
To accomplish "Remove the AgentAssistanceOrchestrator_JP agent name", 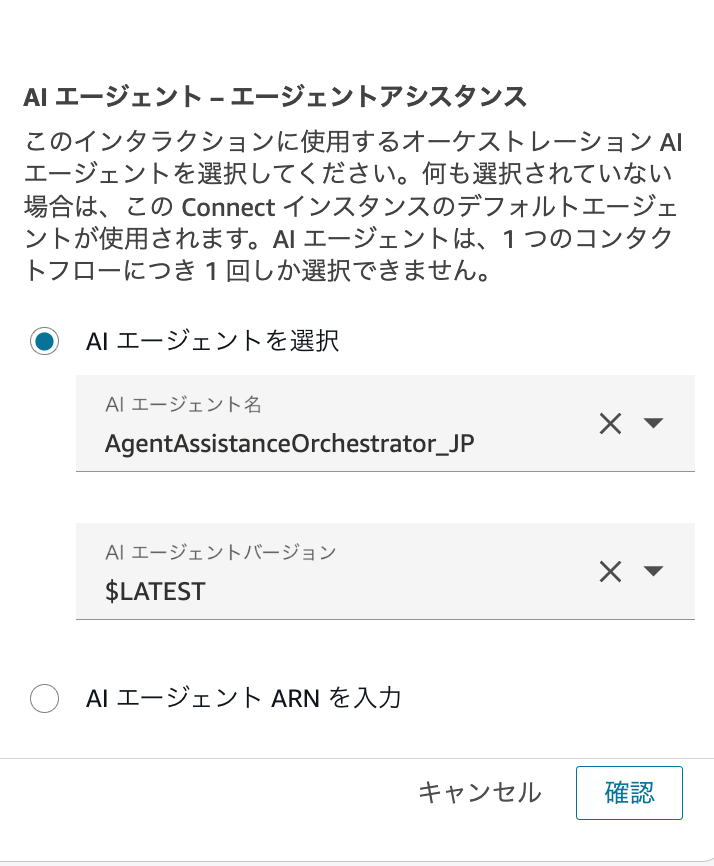I will (x=611, y=423).
